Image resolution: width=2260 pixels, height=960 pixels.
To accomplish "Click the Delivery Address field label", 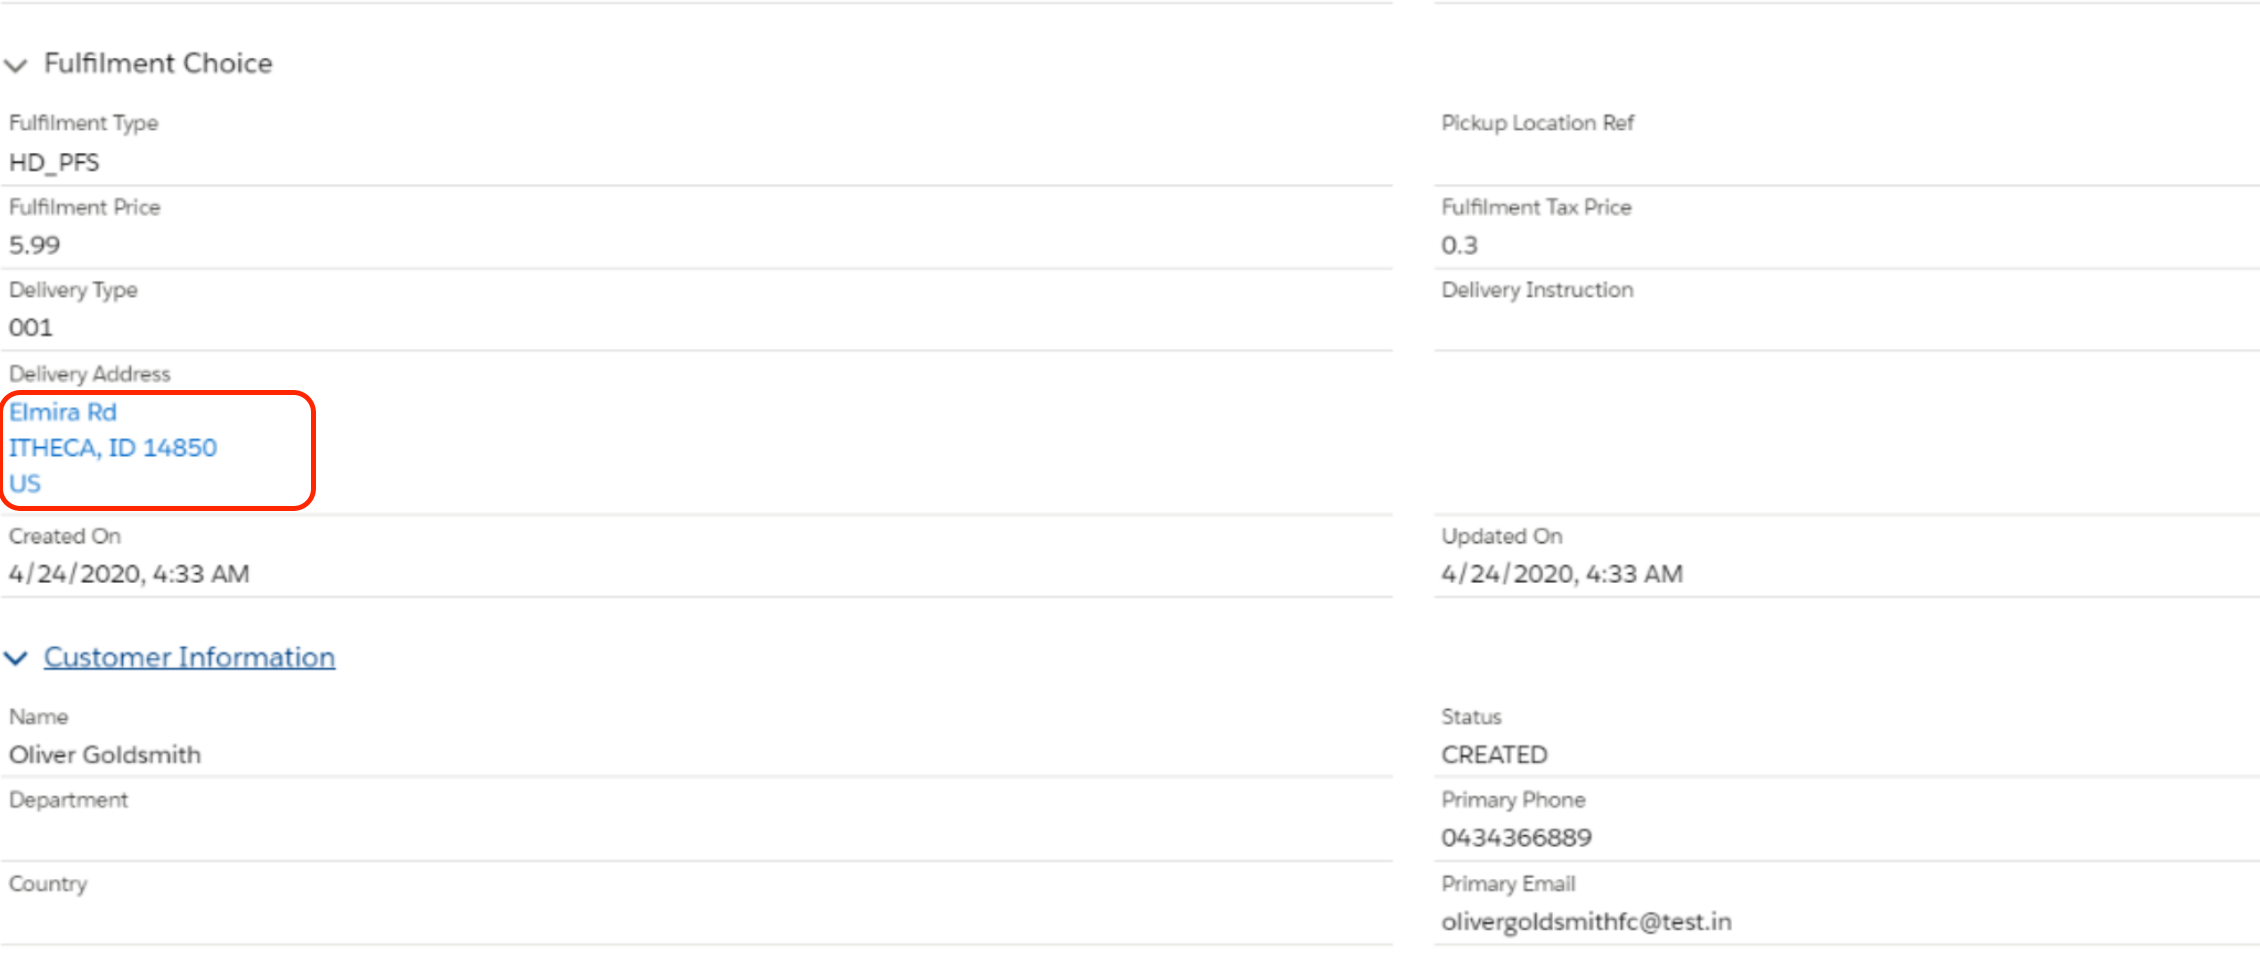I will tap(90, 374).
